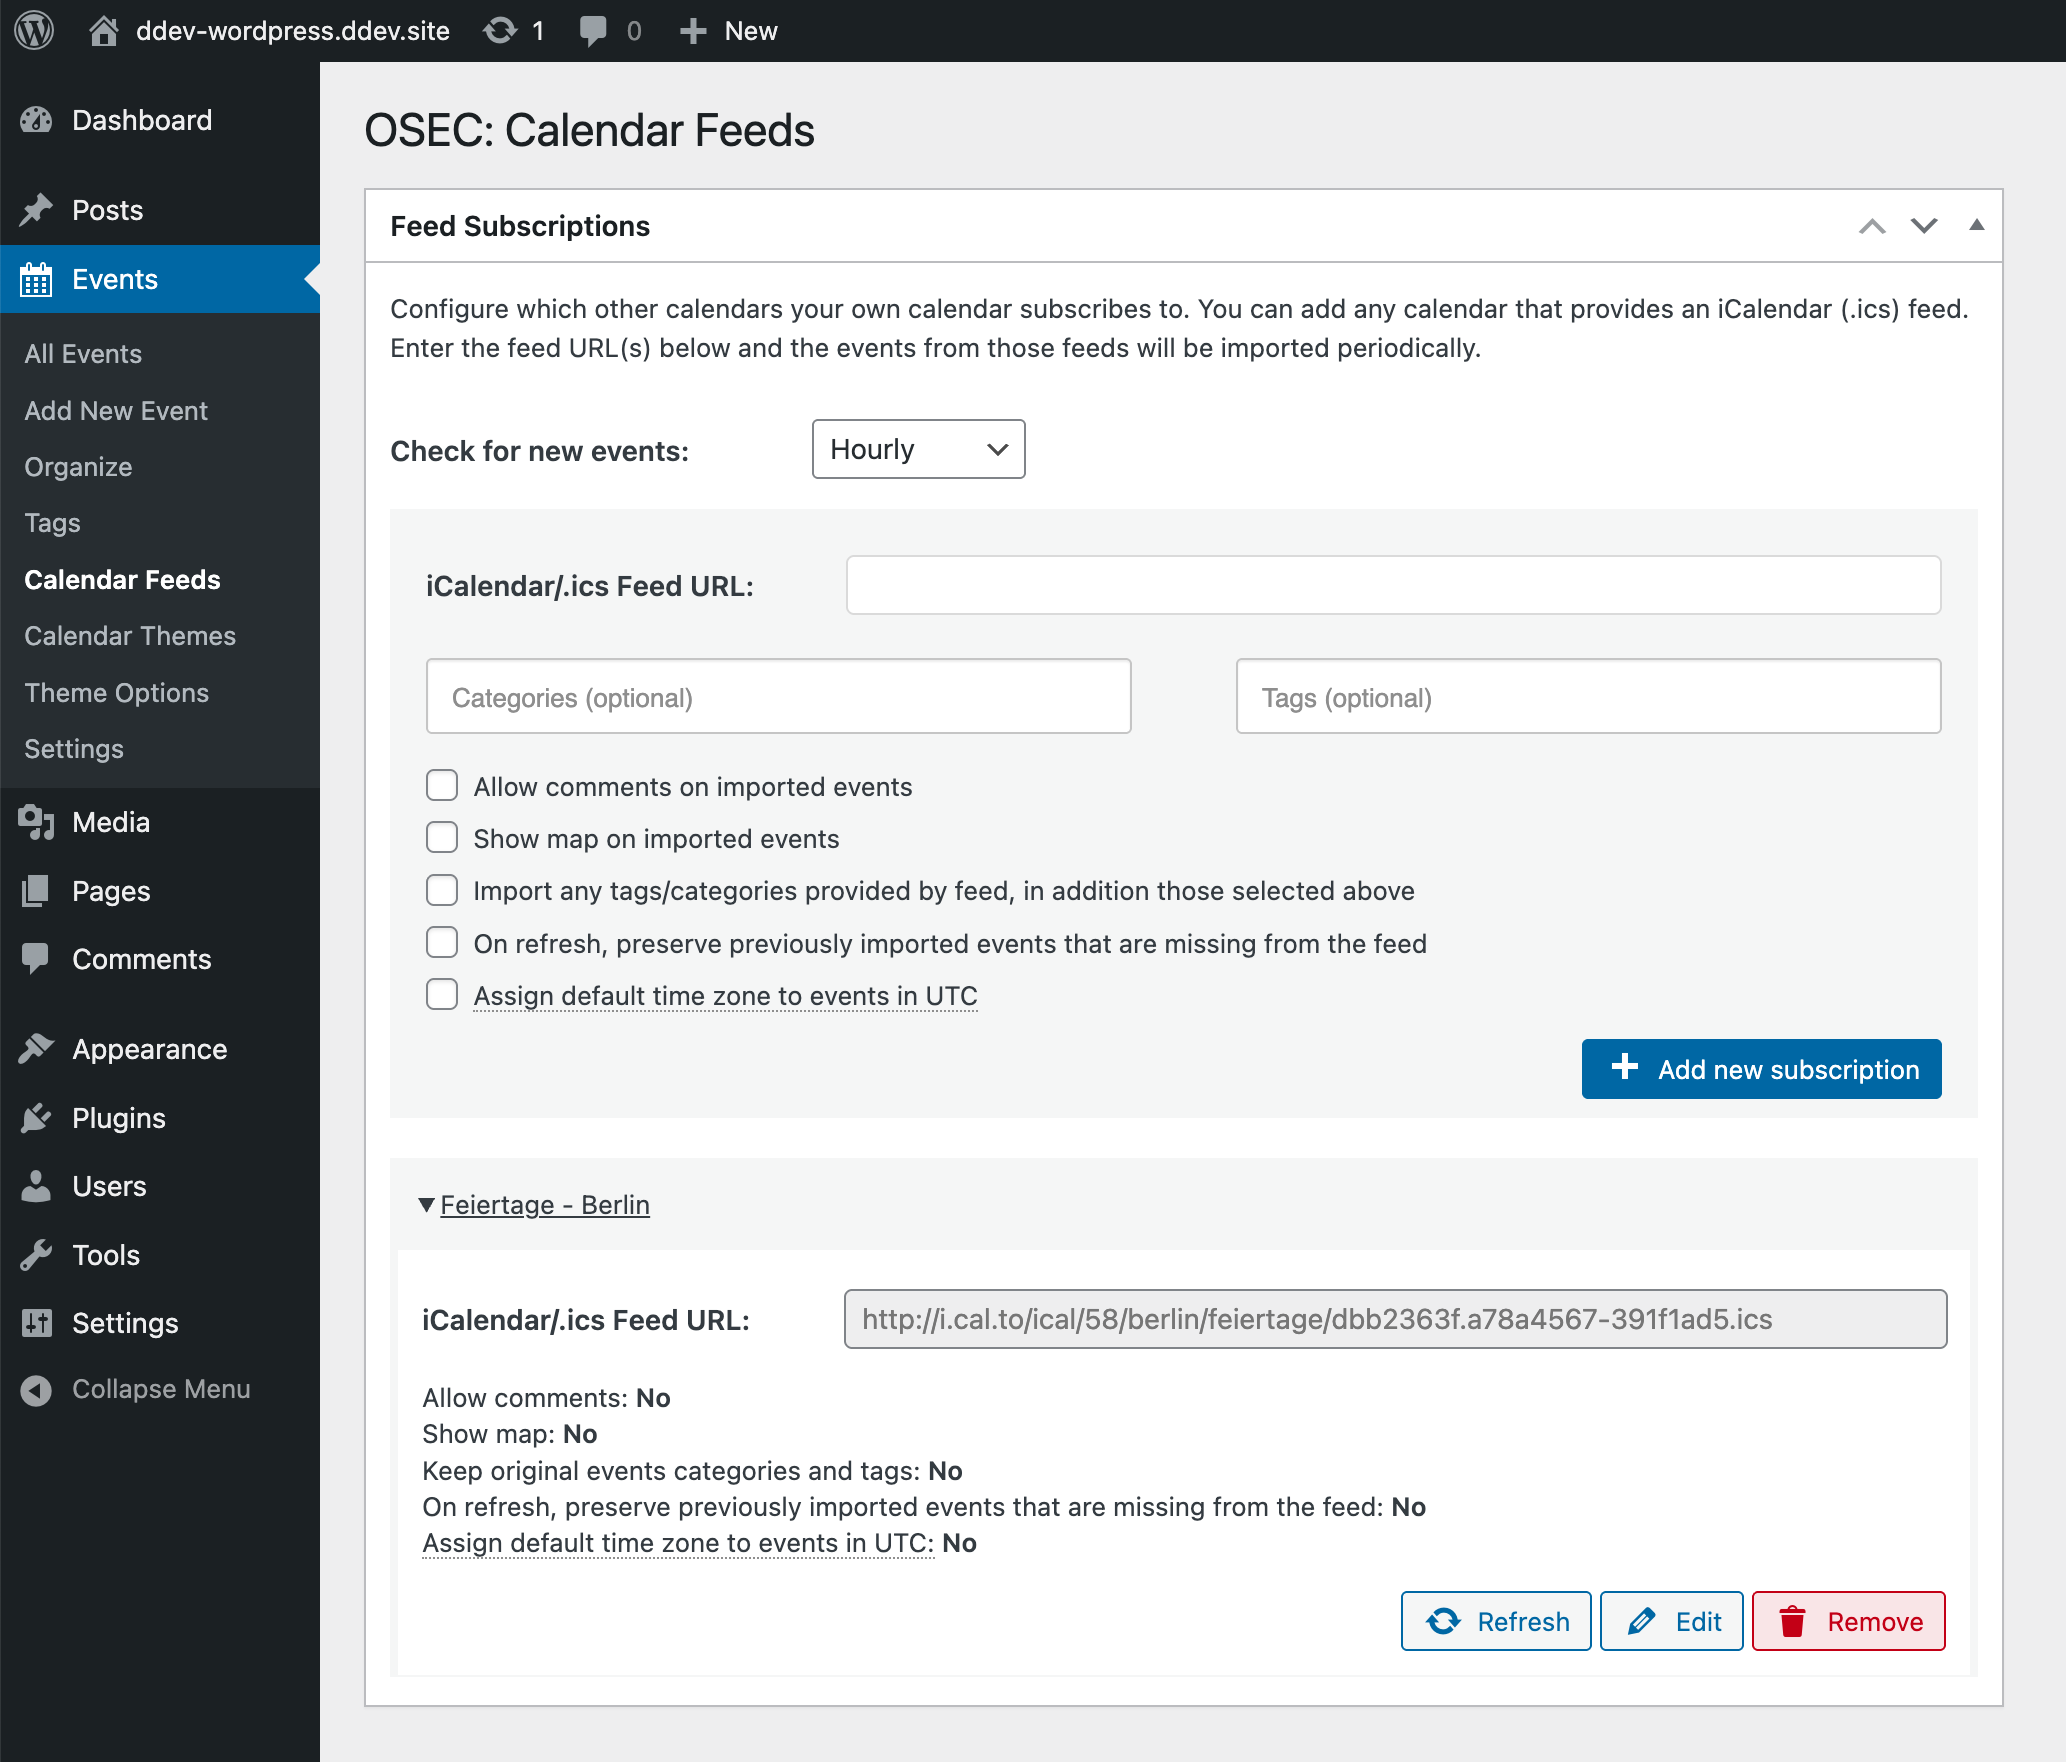Click the Collapse Menu arrow icon

pos(36,1390)
